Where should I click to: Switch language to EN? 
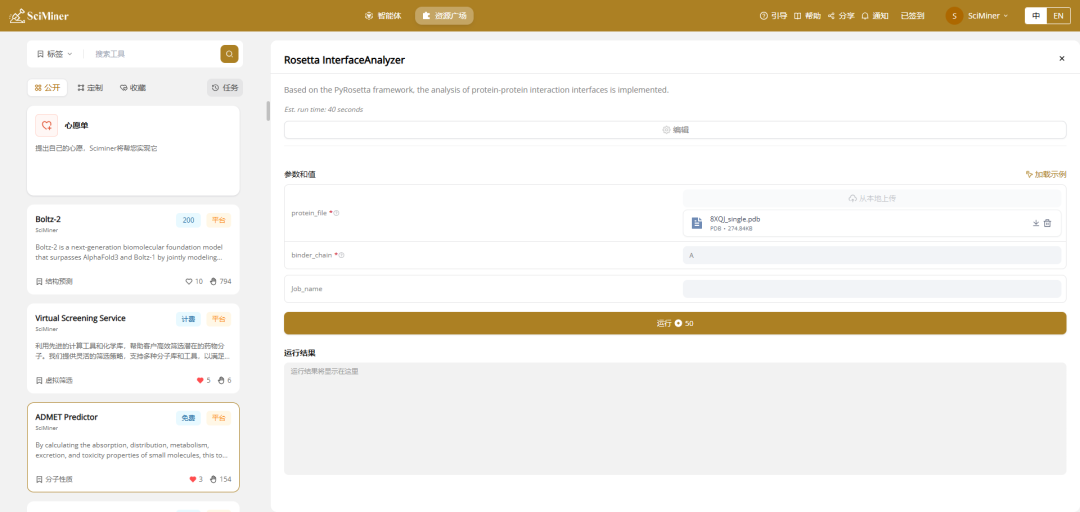pyautogui.click(x=1058, y=16)
